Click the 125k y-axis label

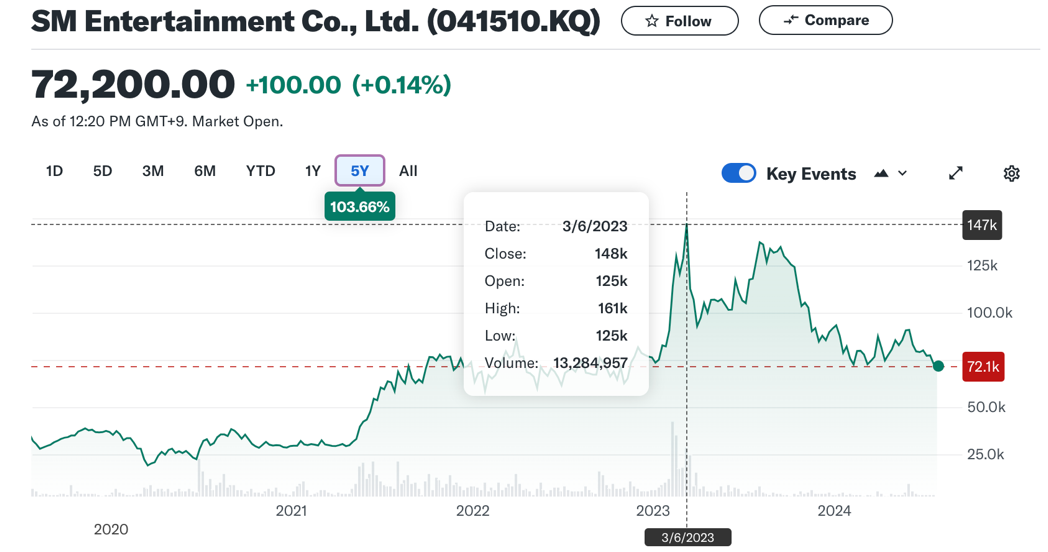[982, 266]
